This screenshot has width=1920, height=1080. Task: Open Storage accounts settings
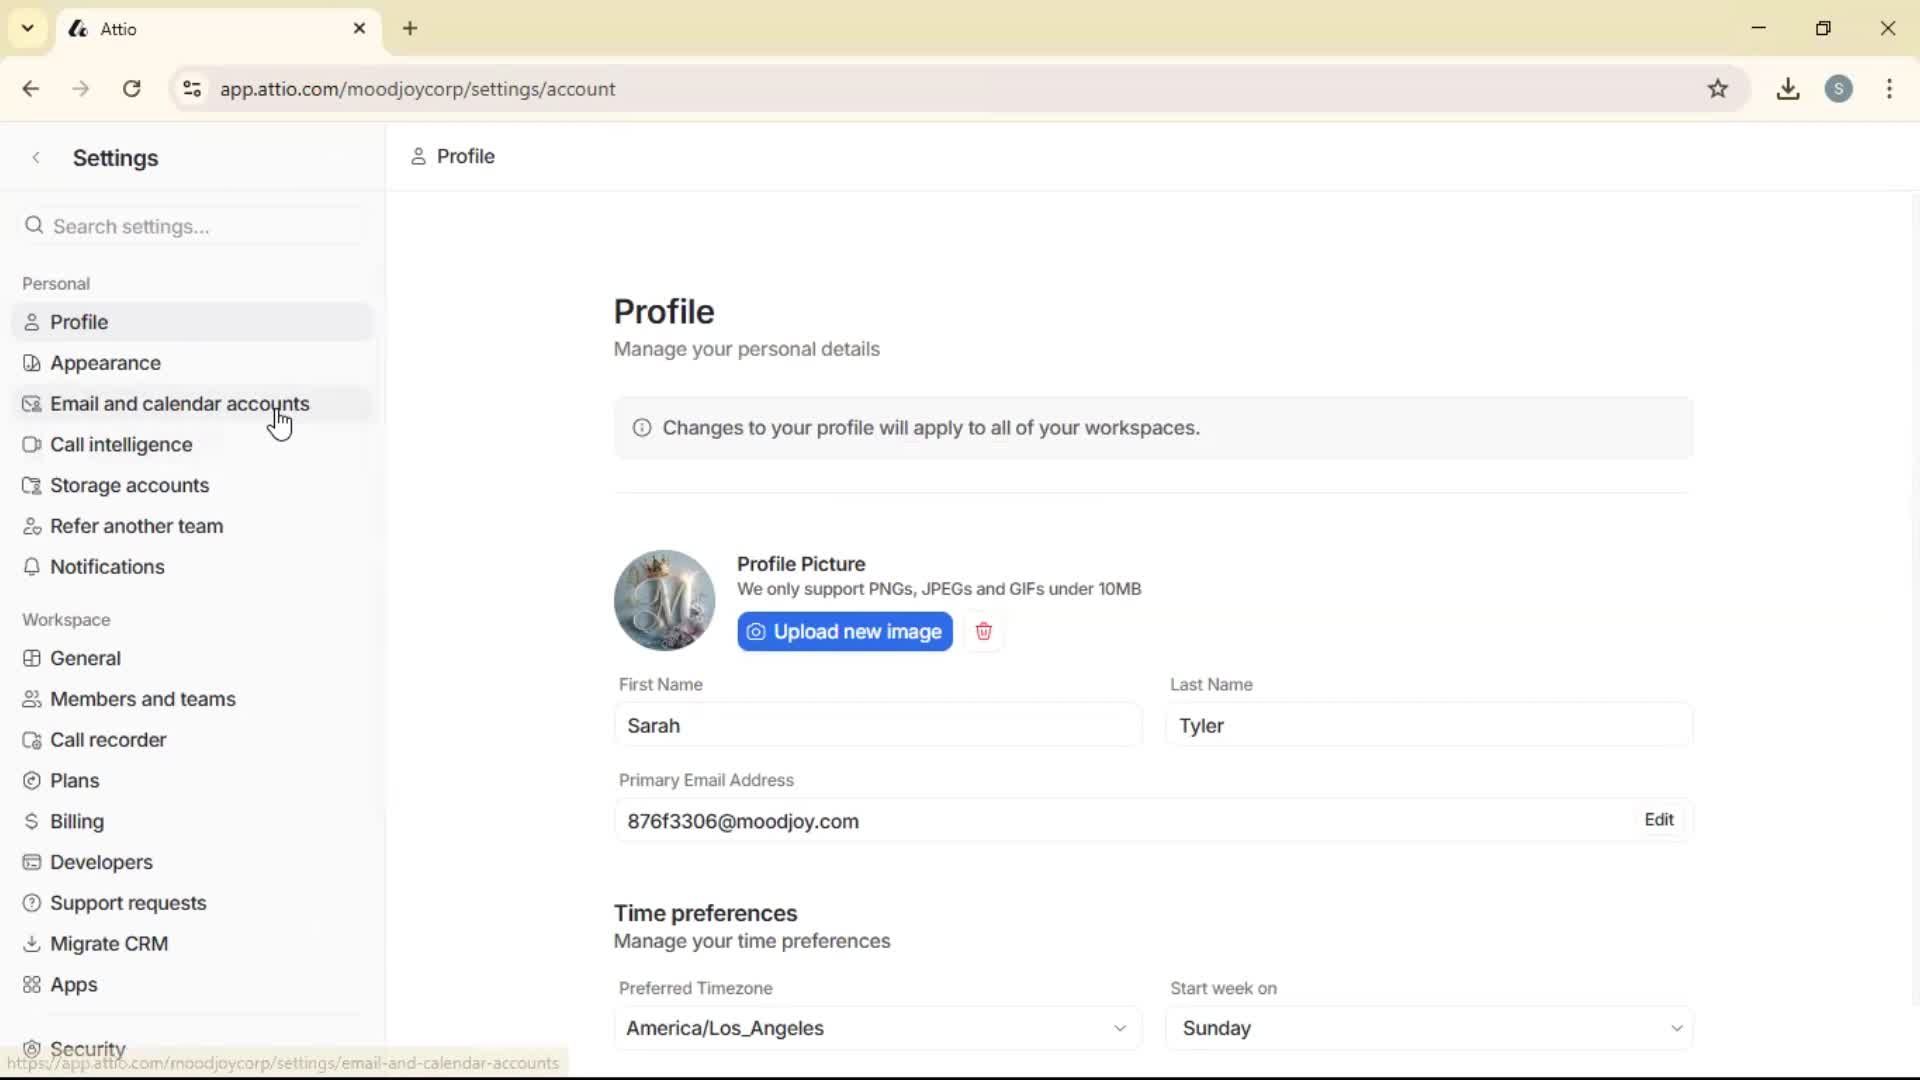(193, 486)
